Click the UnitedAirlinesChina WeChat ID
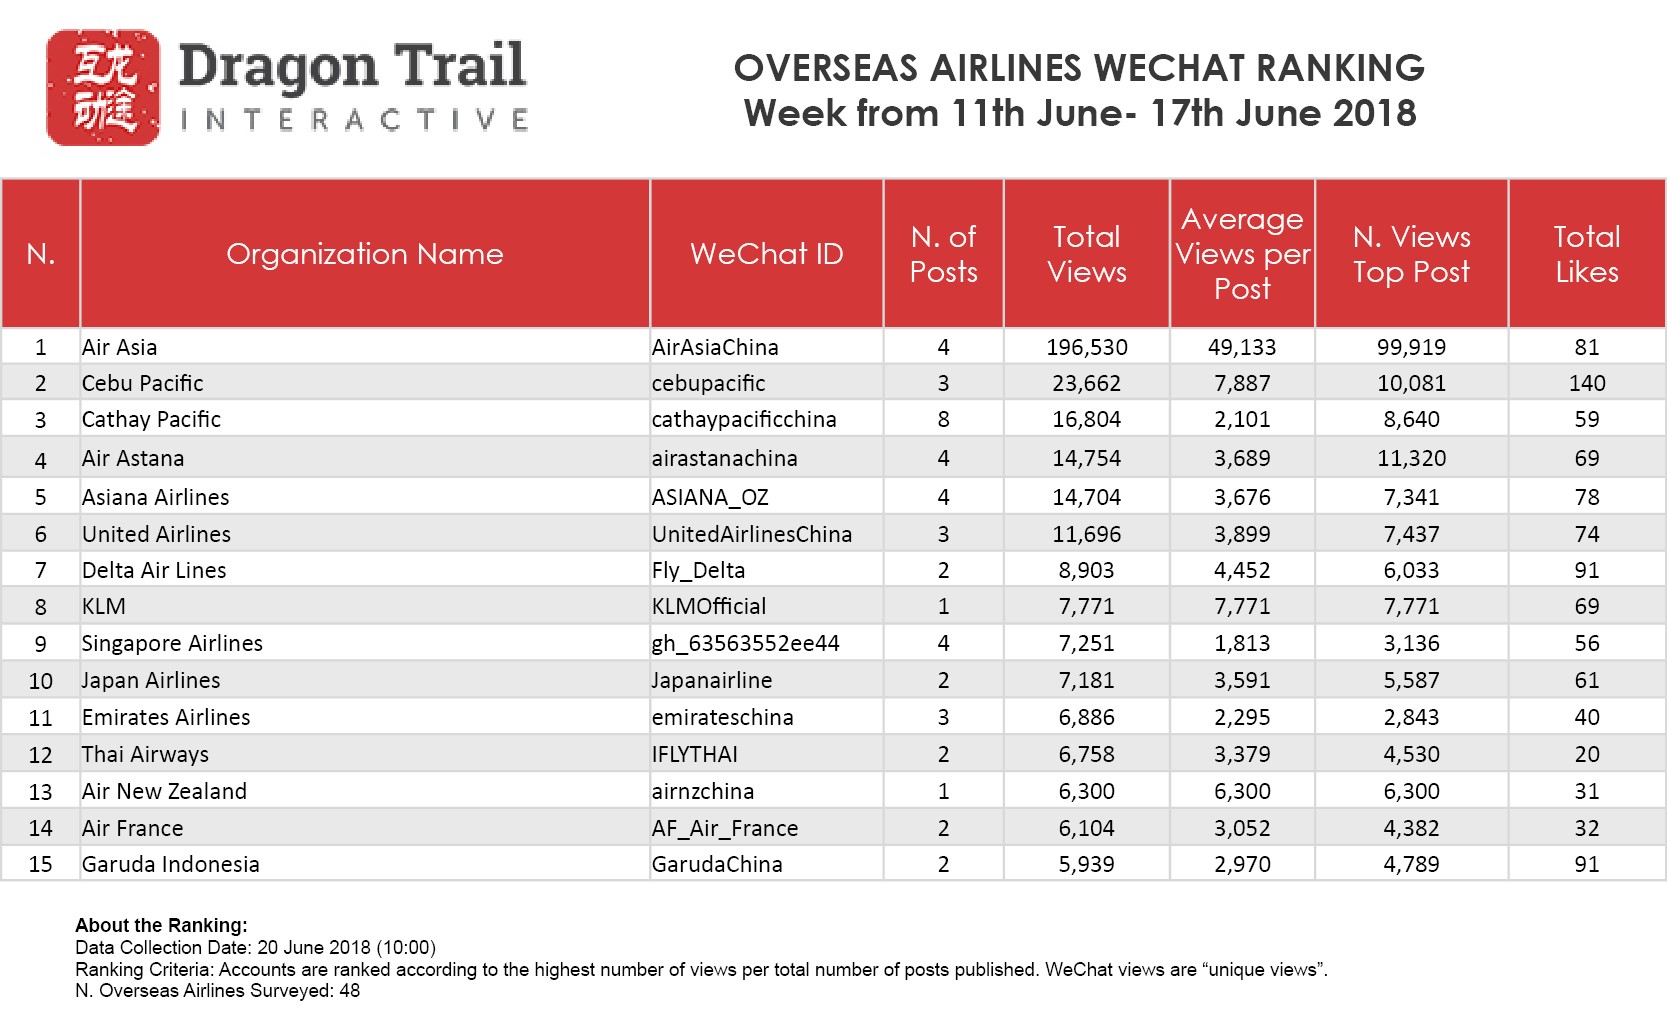Image resolution: width=1667 pixels, height=1036 pixels. click(752, 534)
